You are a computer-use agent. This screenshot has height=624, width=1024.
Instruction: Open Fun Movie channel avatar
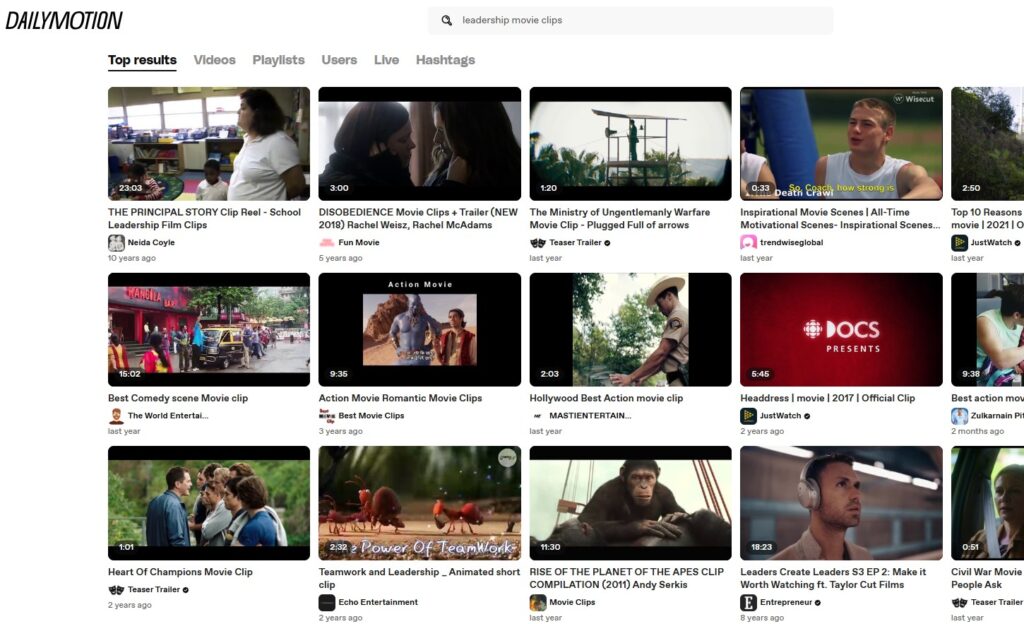click(327, 243)
